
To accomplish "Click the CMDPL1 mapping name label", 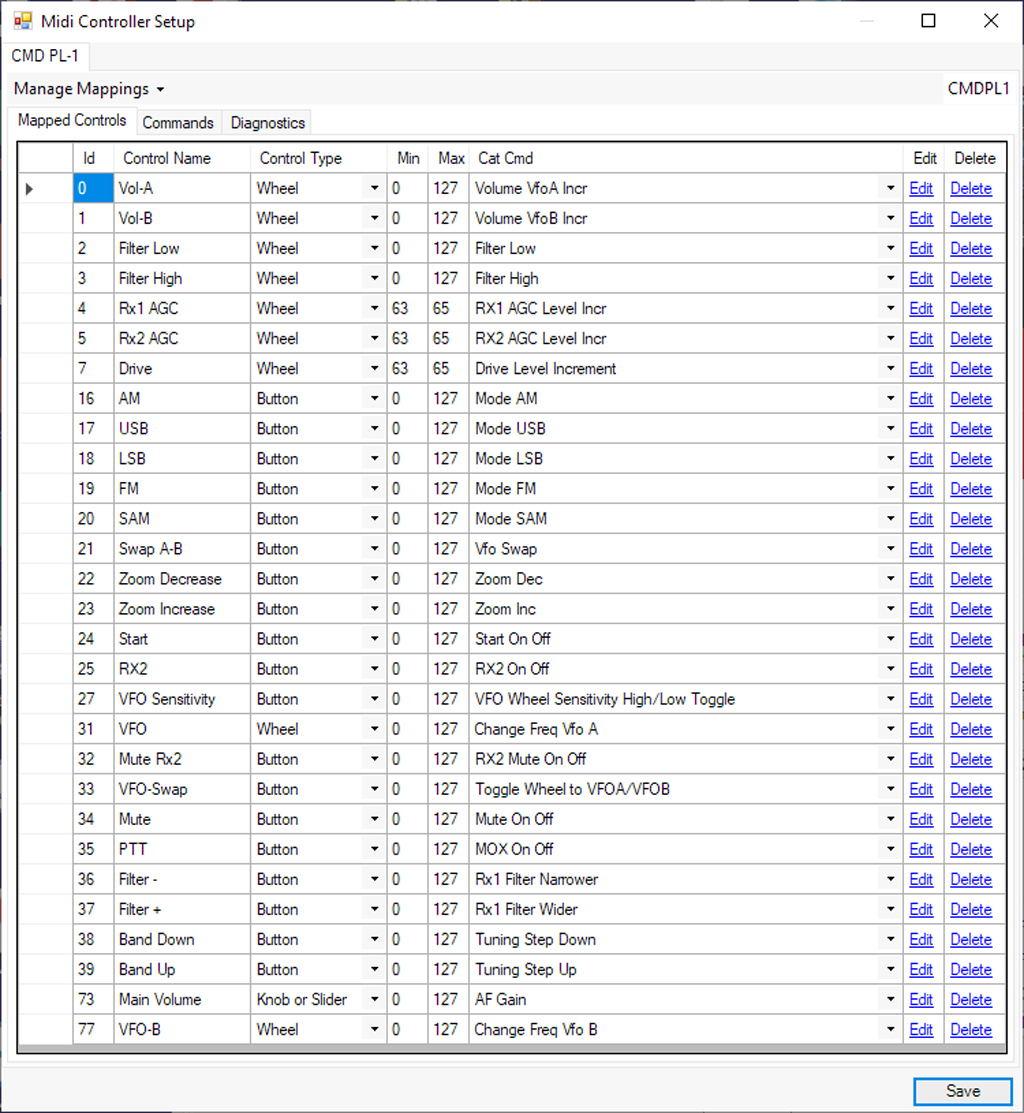I will pos(978,89).
